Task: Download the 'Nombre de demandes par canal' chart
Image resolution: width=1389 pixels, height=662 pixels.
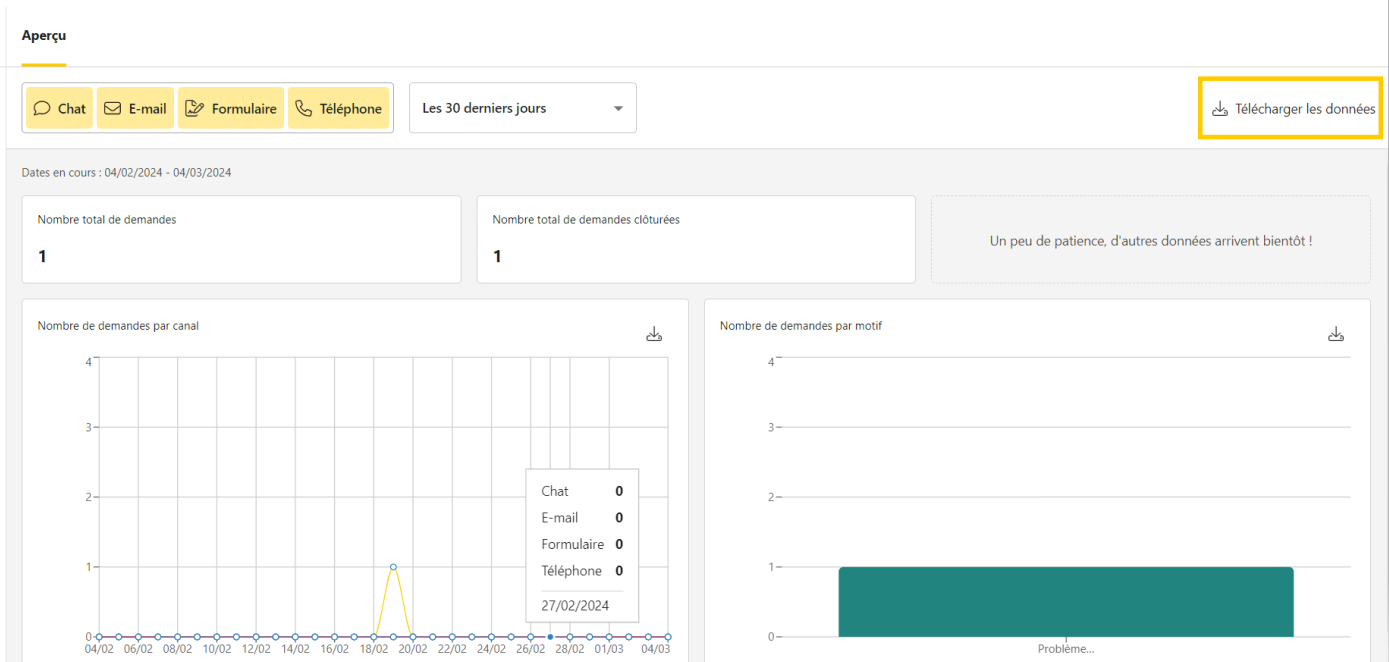Action: (x=654, y=334)
